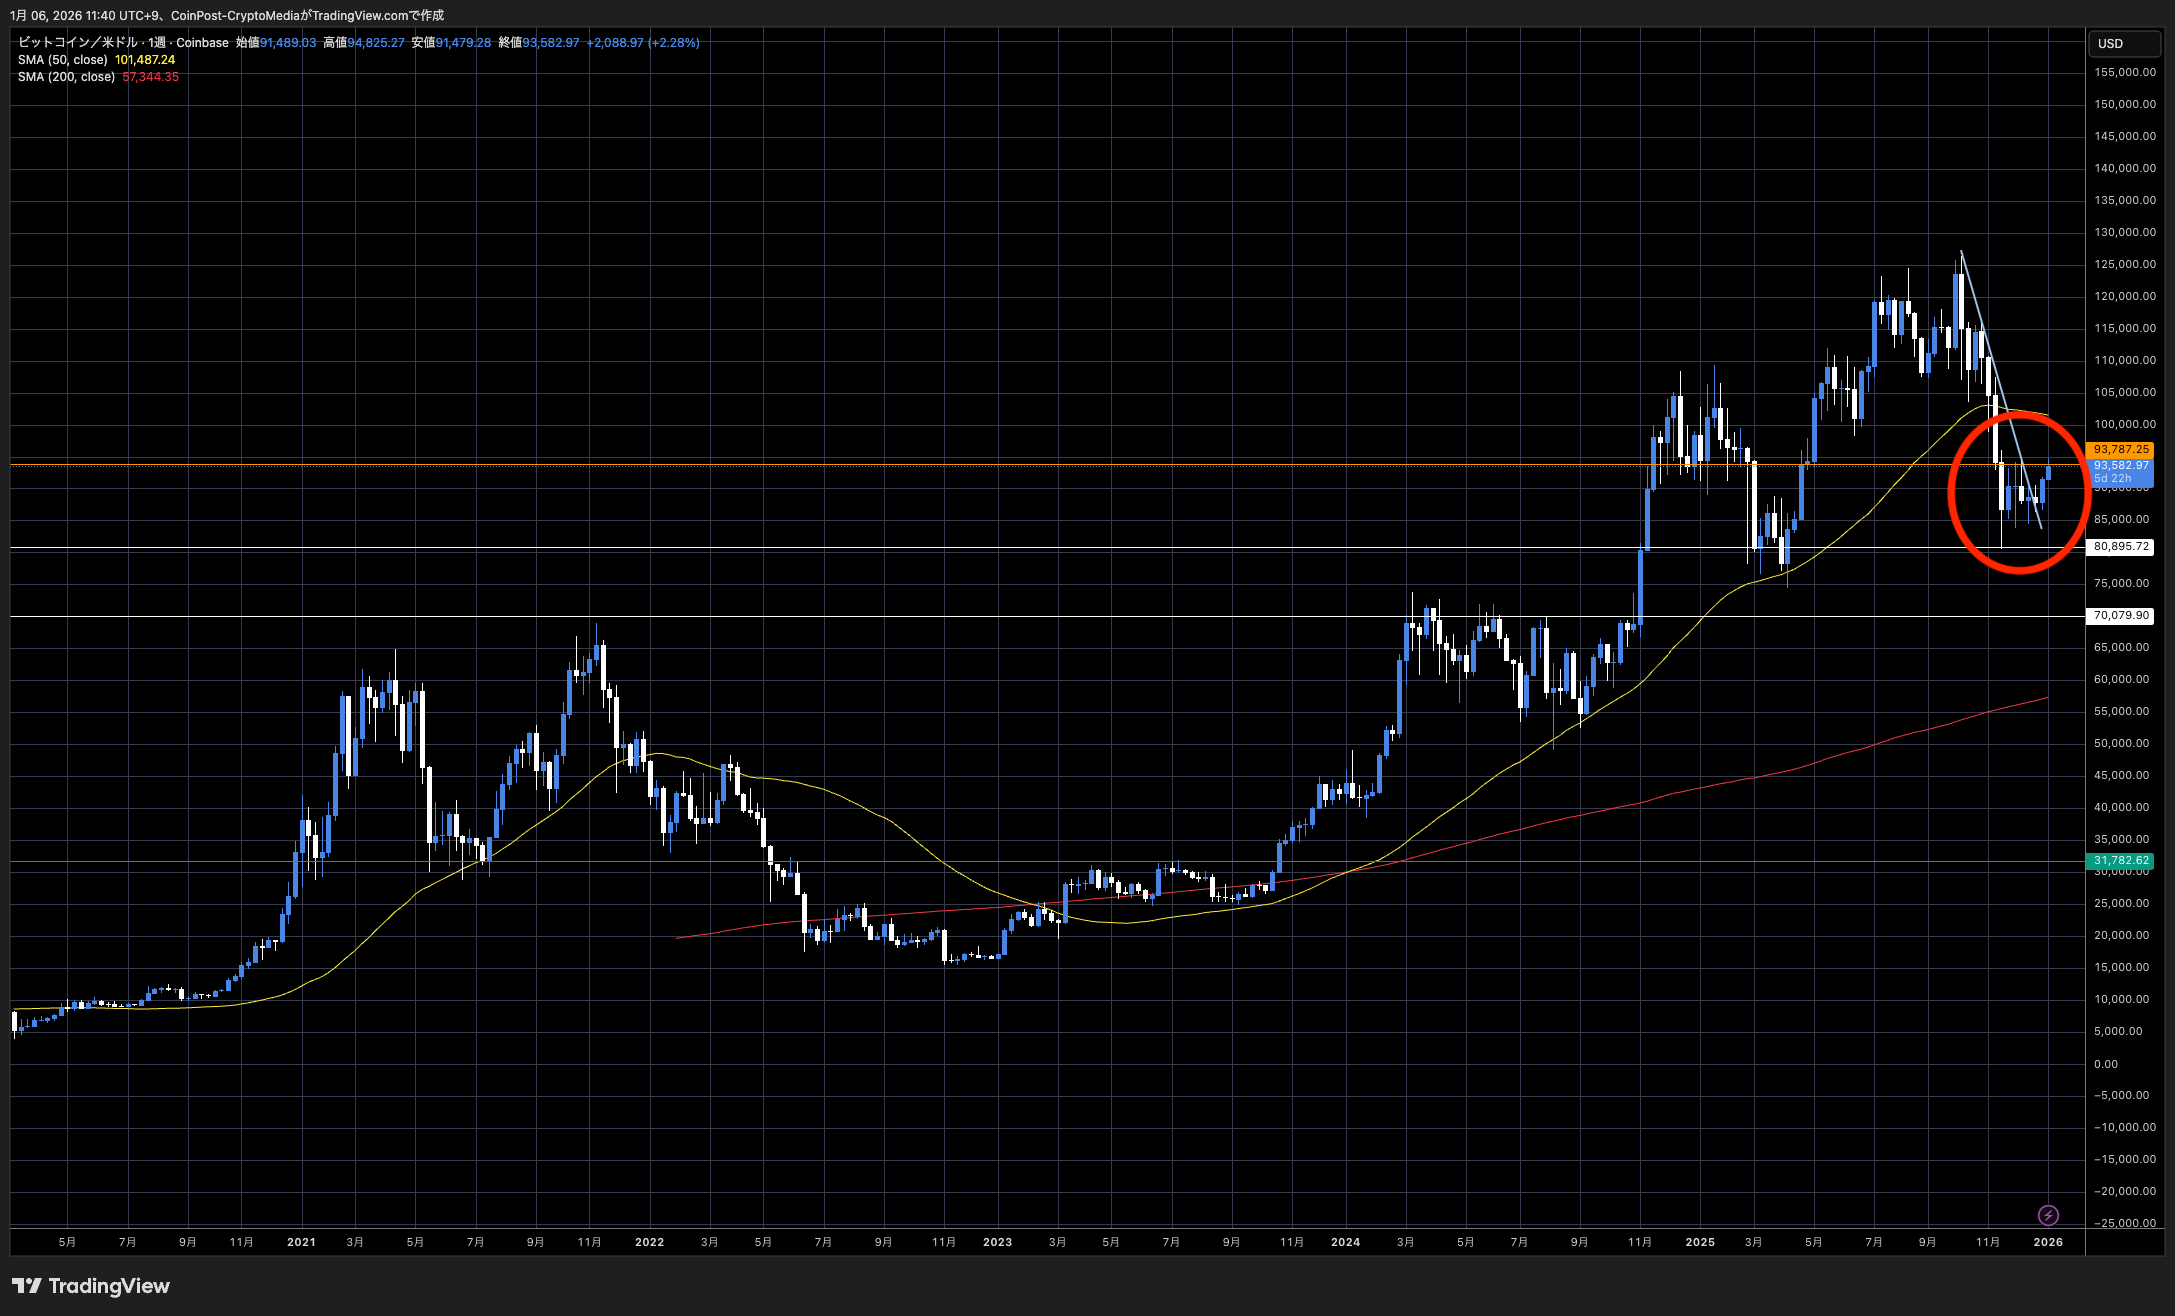Click the orange 93,787.25 price label
2175x1316 pixels.
coord(2120,450)
